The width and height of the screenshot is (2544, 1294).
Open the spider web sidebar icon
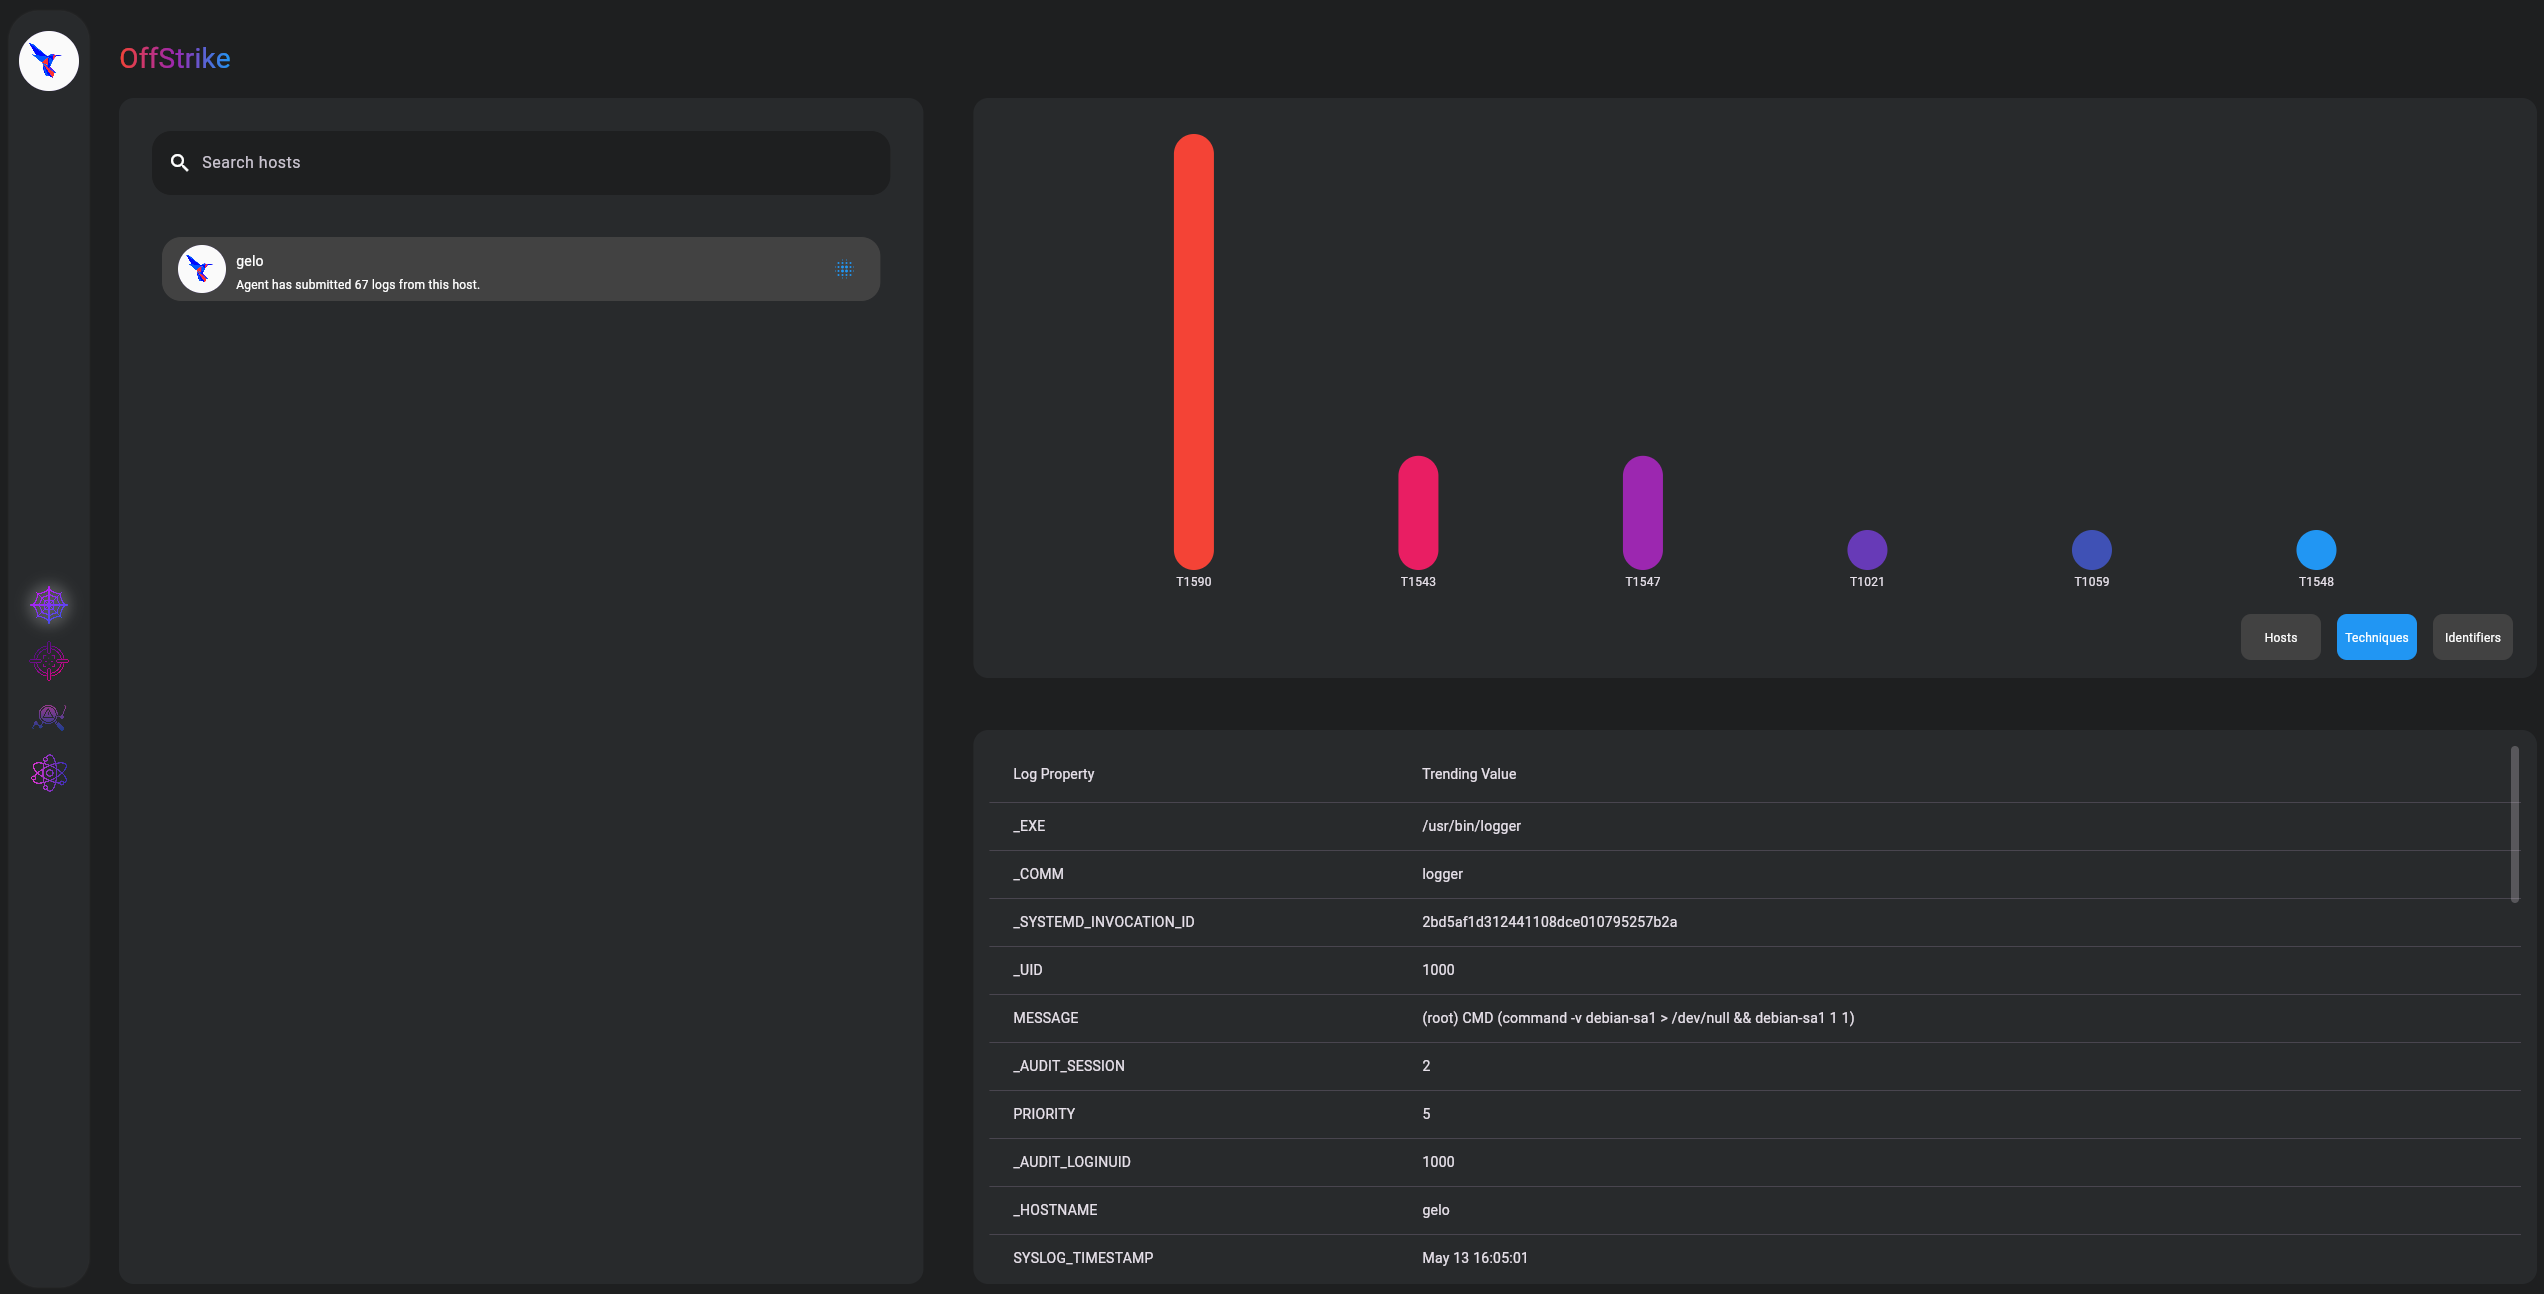click(49, 605)
